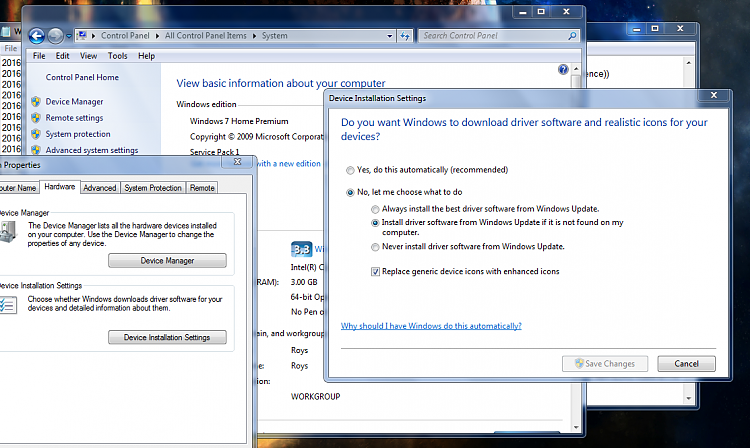Screen dimensions: 750x448
Task: Click scroll down arrow in rear right window
Action: pos(689,398)
